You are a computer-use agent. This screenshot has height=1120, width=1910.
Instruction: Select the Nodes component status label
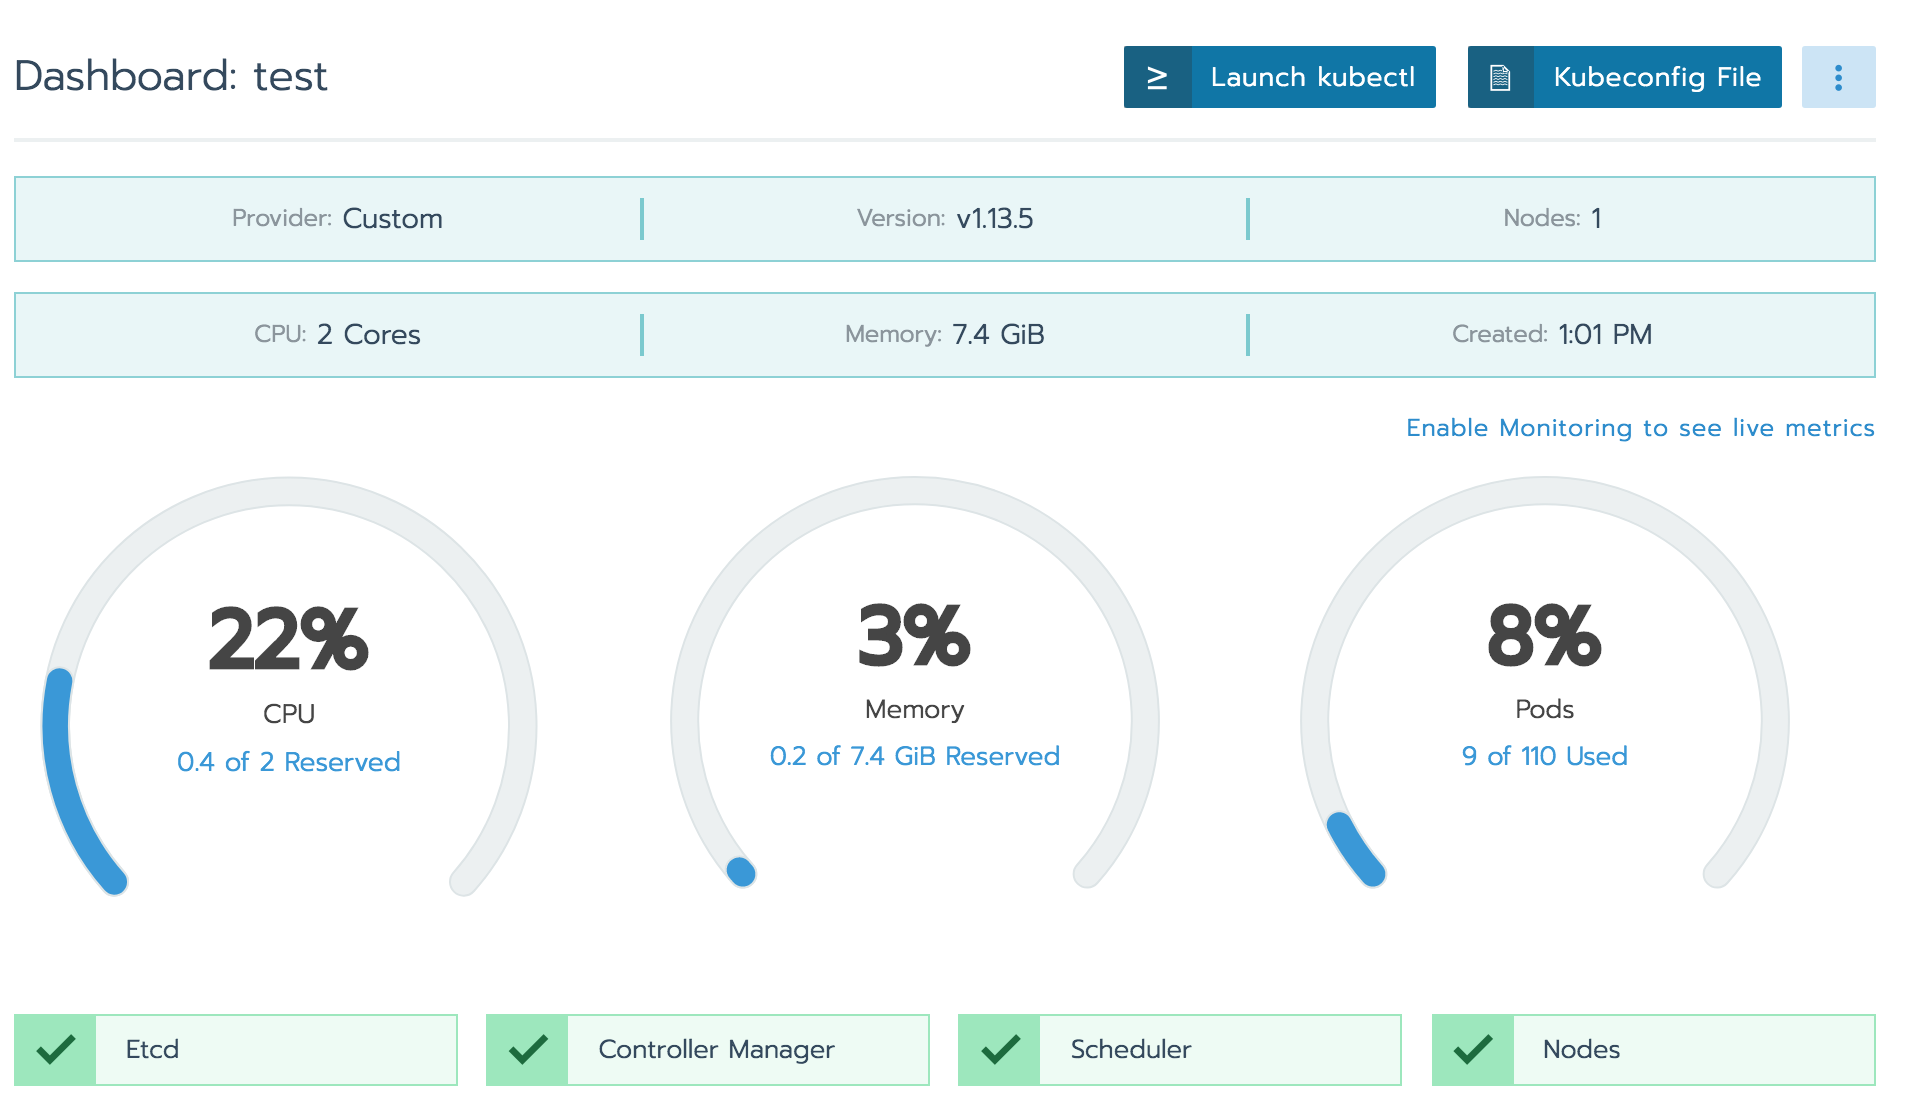click(x=1581, y=1049)
